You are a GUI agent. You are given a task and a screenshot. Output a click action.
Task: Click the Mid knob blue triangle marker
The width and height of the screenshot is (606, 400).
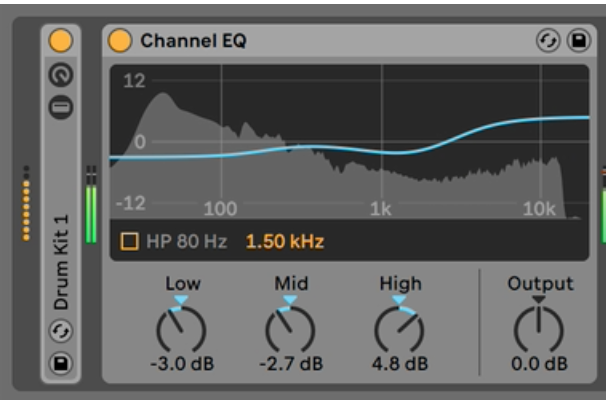pyautogui.click(x=290, y=300)
